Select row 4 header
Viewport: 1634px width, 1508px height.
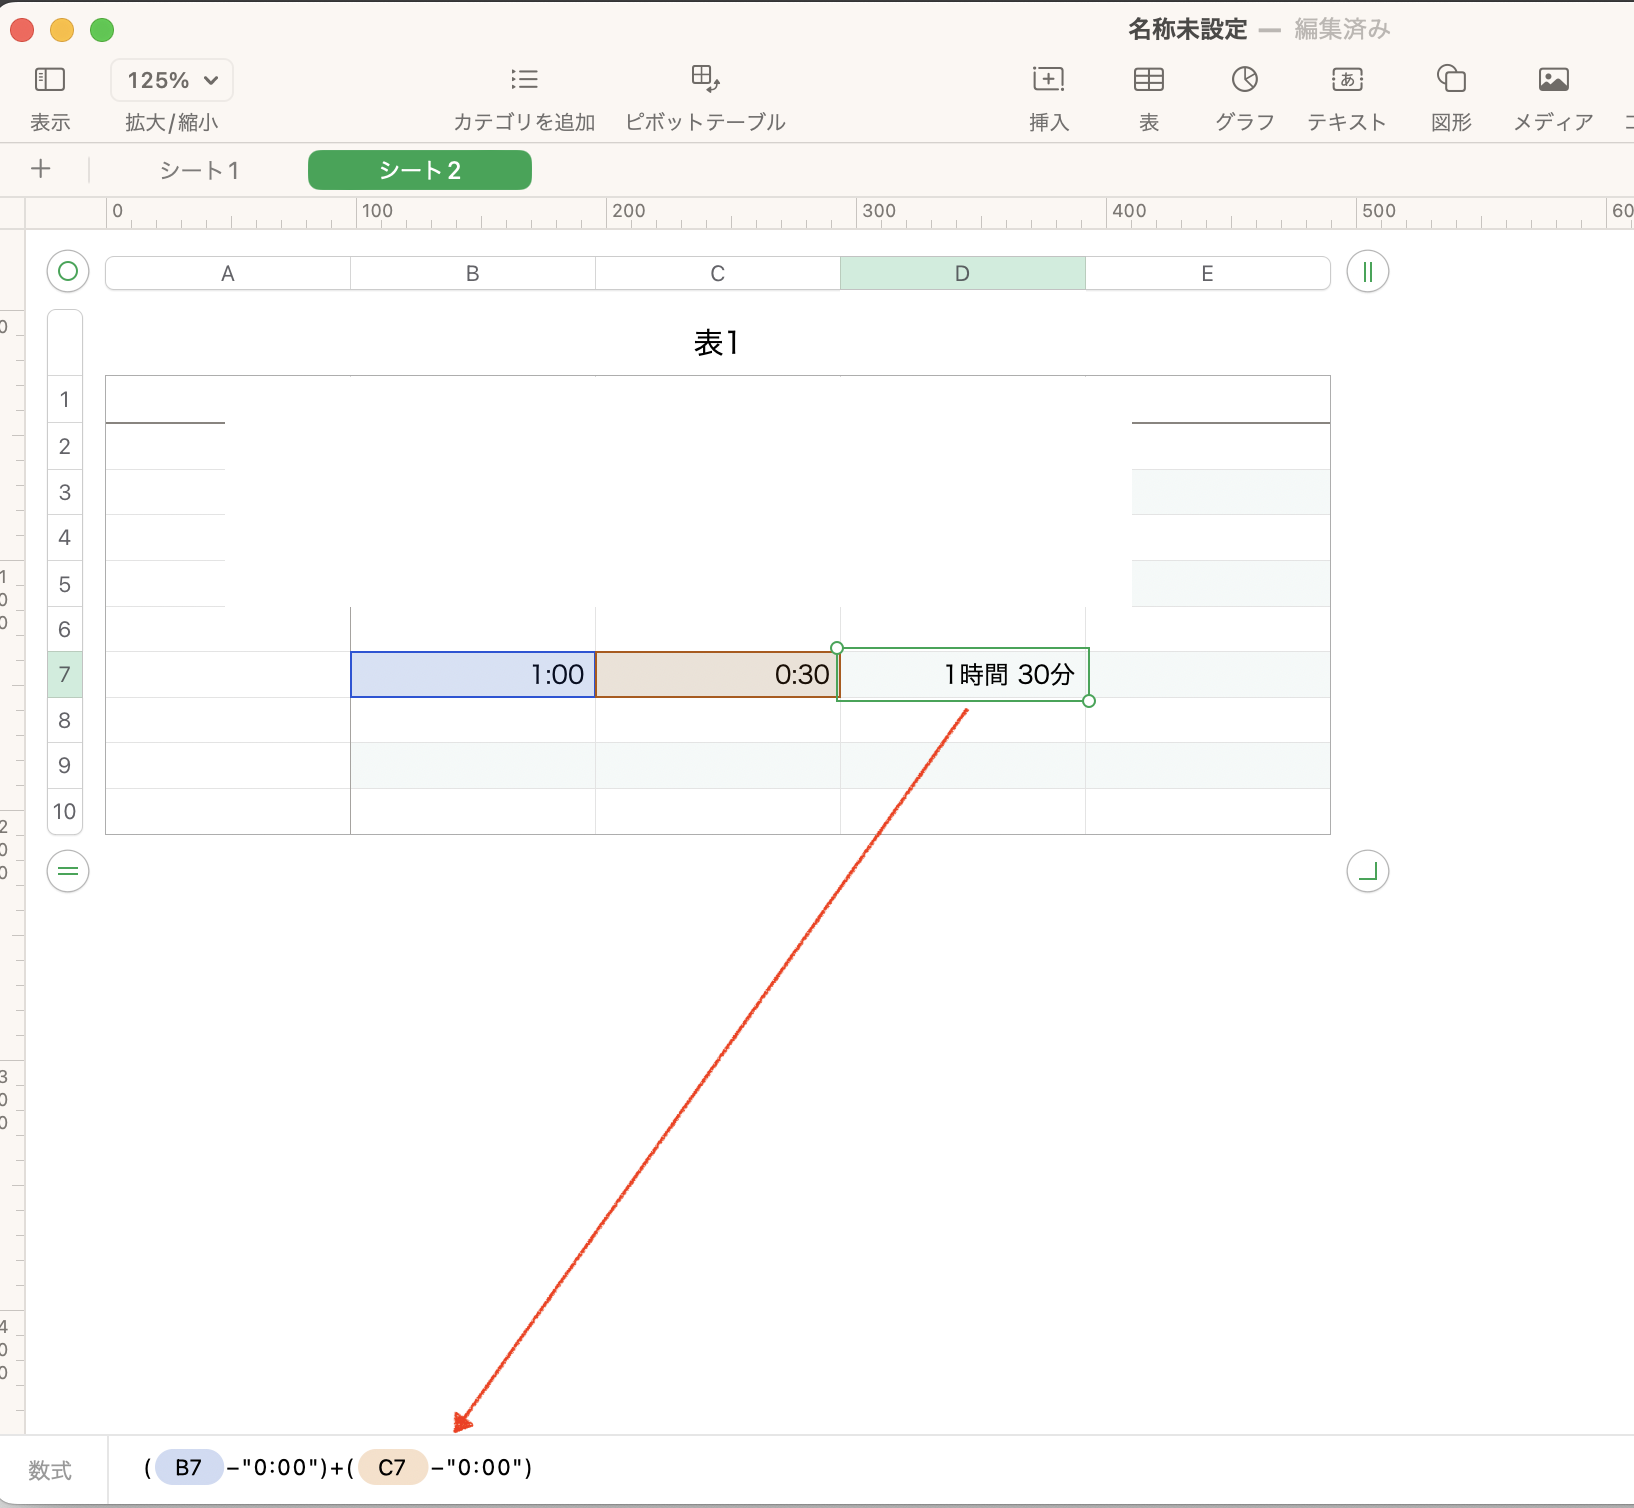65,537
